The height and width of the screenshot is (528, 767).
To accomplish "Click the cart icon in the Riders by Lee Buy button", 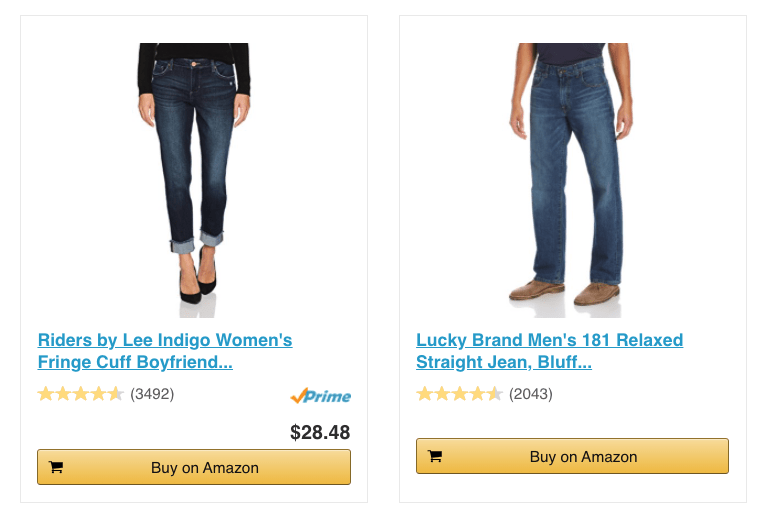I will (56, 467).
